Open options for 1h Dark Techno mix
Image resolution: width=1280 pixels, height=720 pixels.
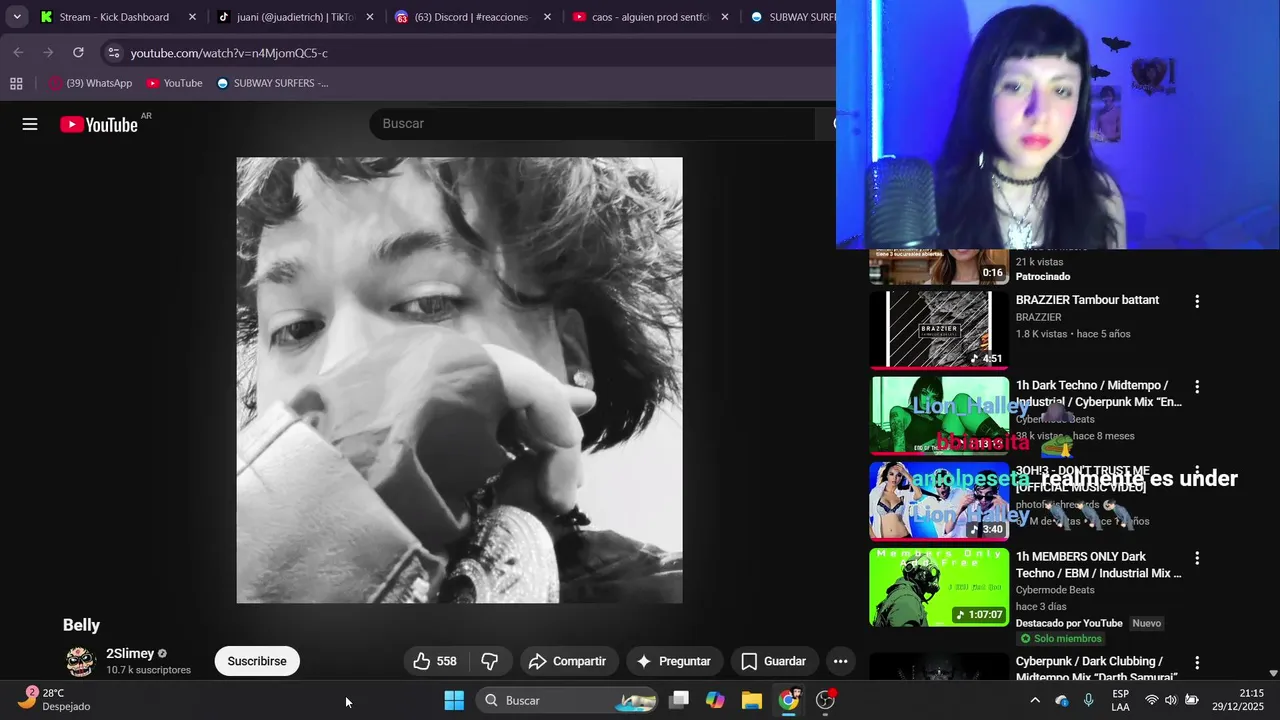pyautogui.click(x=1197, y=386)
